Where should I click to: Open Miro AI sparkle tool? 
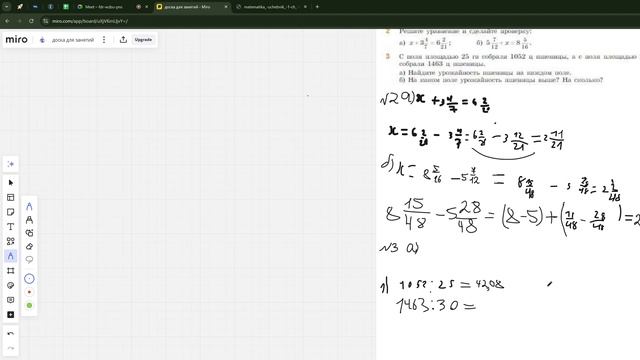pos(11,164)
